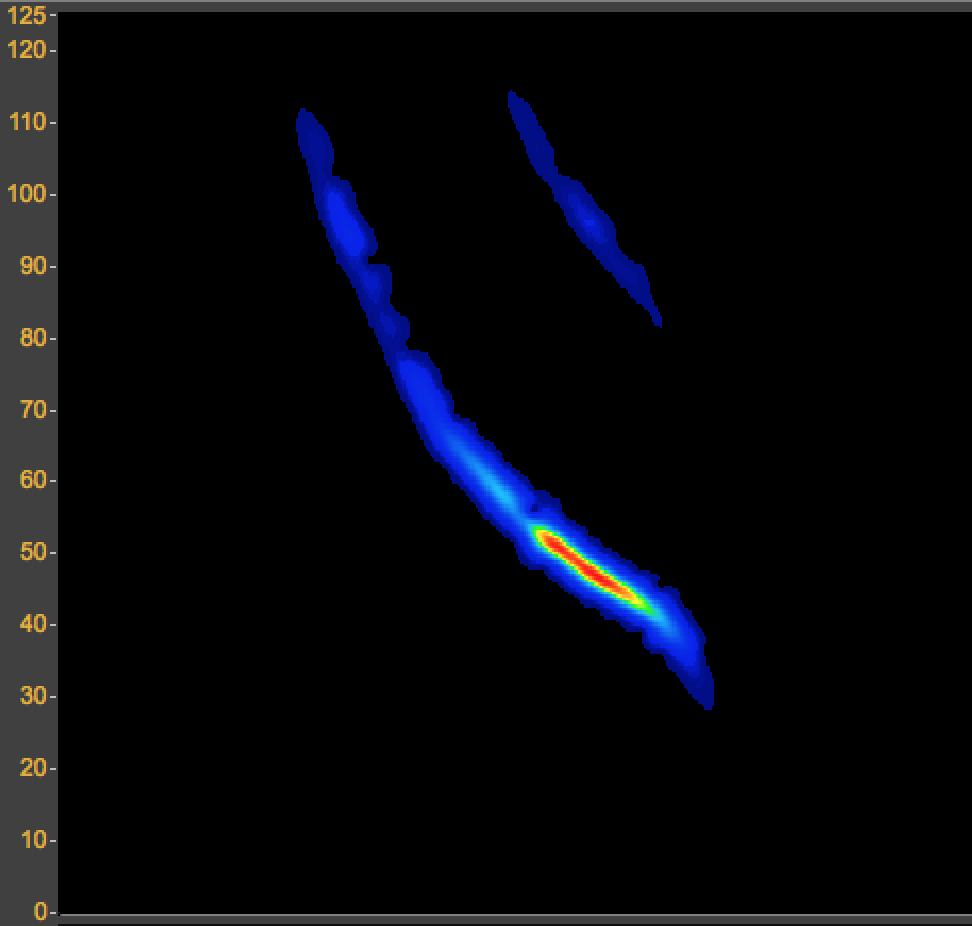This screenshot has height=926, width=972.
Task: Click the 20 axis tick label
Action: (32, 768)
